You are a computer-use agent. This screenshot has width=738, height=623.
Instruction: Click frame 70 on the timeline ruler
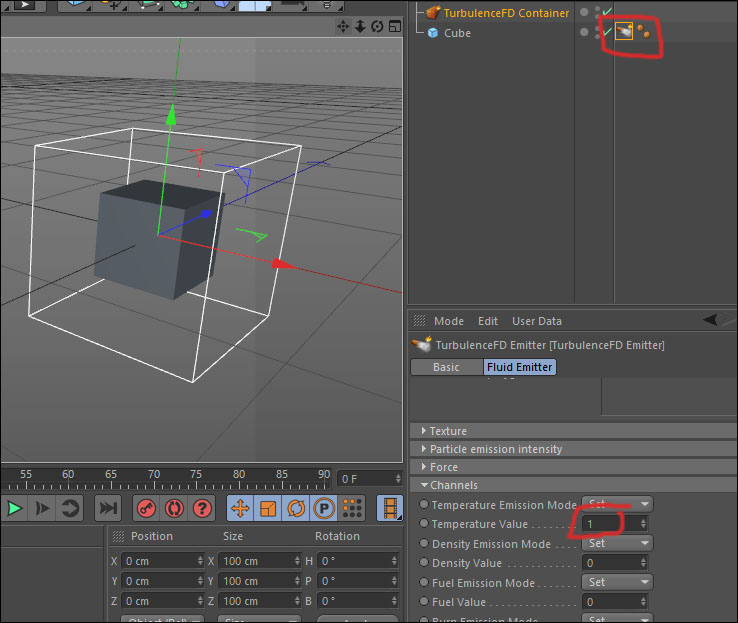click(153, 475)
